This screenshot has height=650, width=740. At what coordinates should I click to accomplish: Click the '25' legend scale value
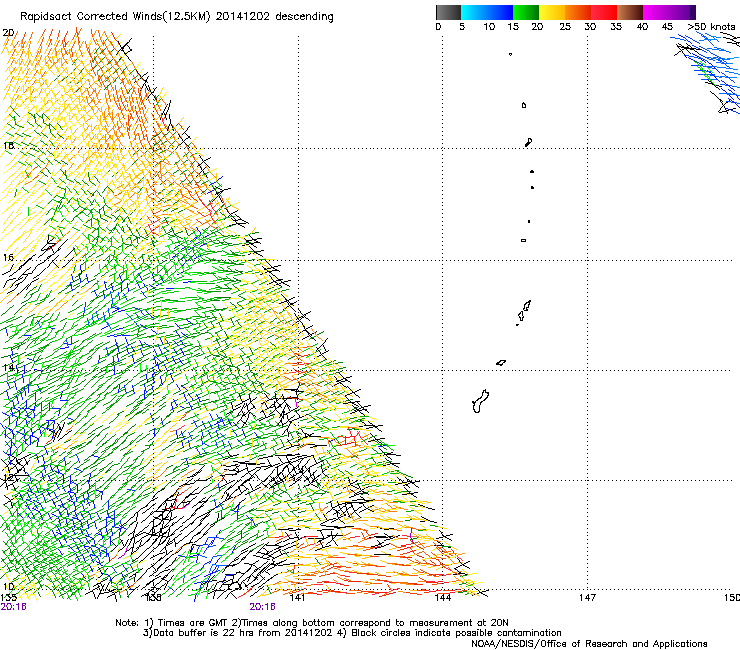tap(565, 27)
